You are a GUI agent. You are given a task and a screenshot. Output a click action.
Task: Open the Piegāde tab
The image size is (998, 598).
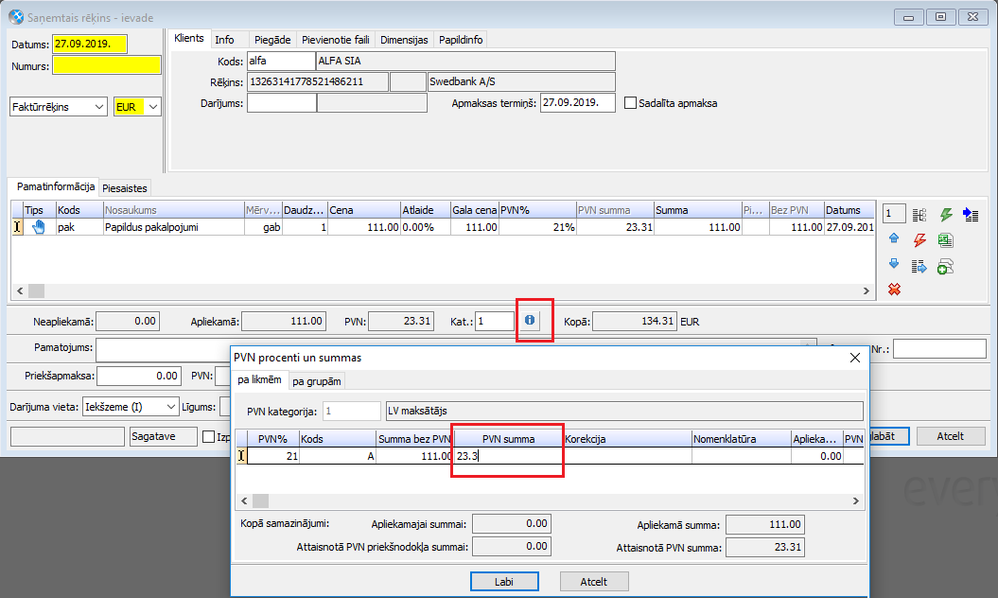click(272, 39)
